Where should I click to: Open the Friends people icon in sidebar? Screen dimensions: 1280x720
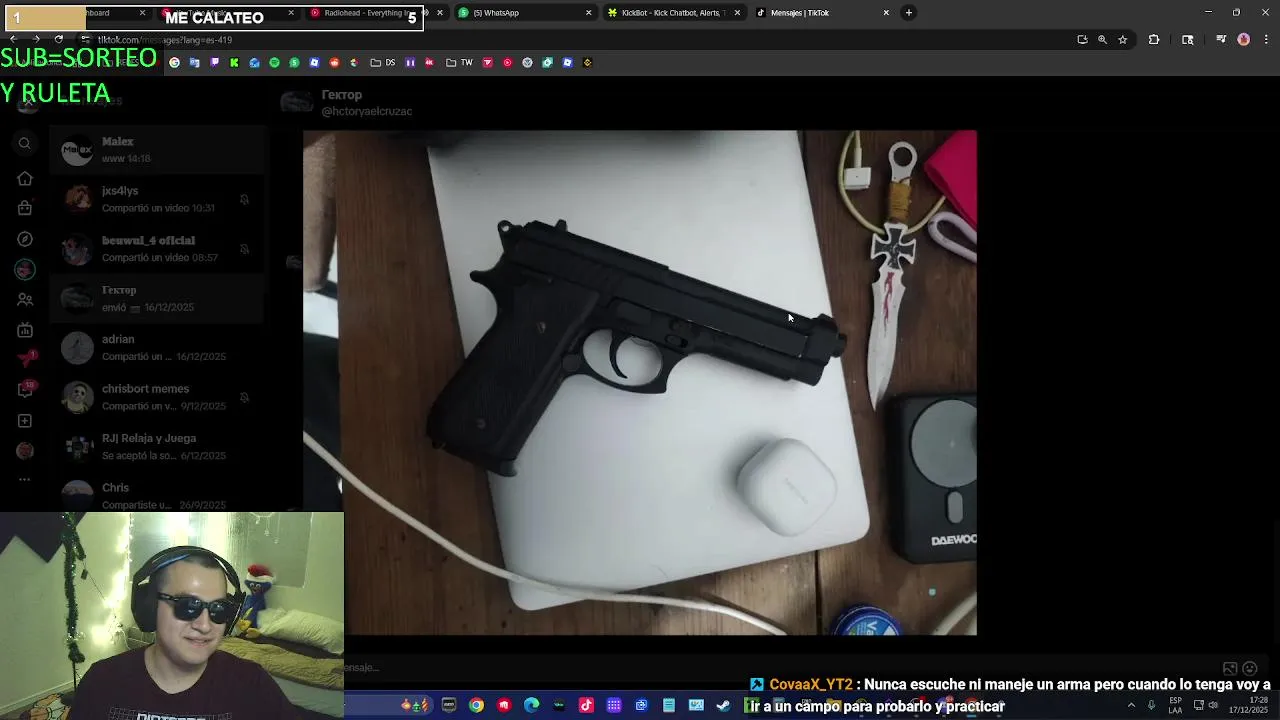[x=25, y=299]
